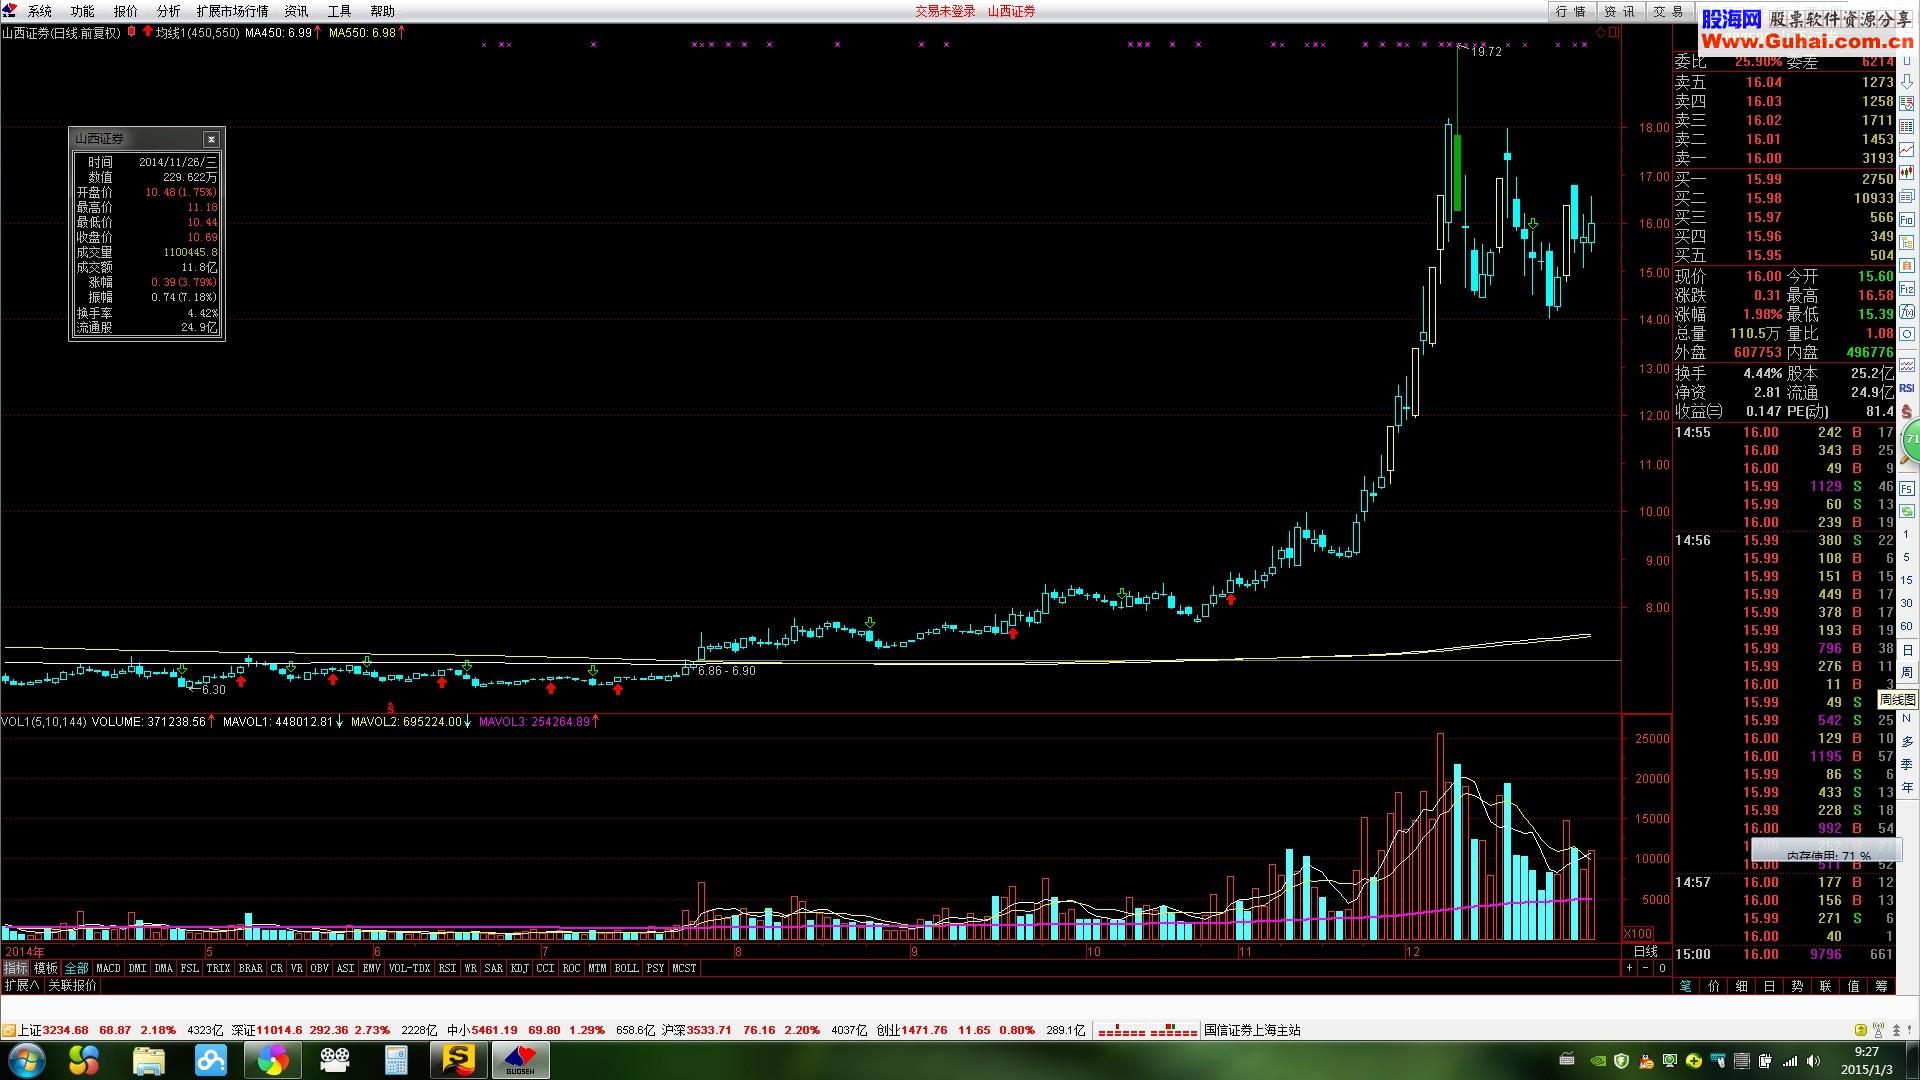The width and height of the screenshot is (1920, 1080).
Task: Click the 上证 3234.68 index text
Action: 53,1030
